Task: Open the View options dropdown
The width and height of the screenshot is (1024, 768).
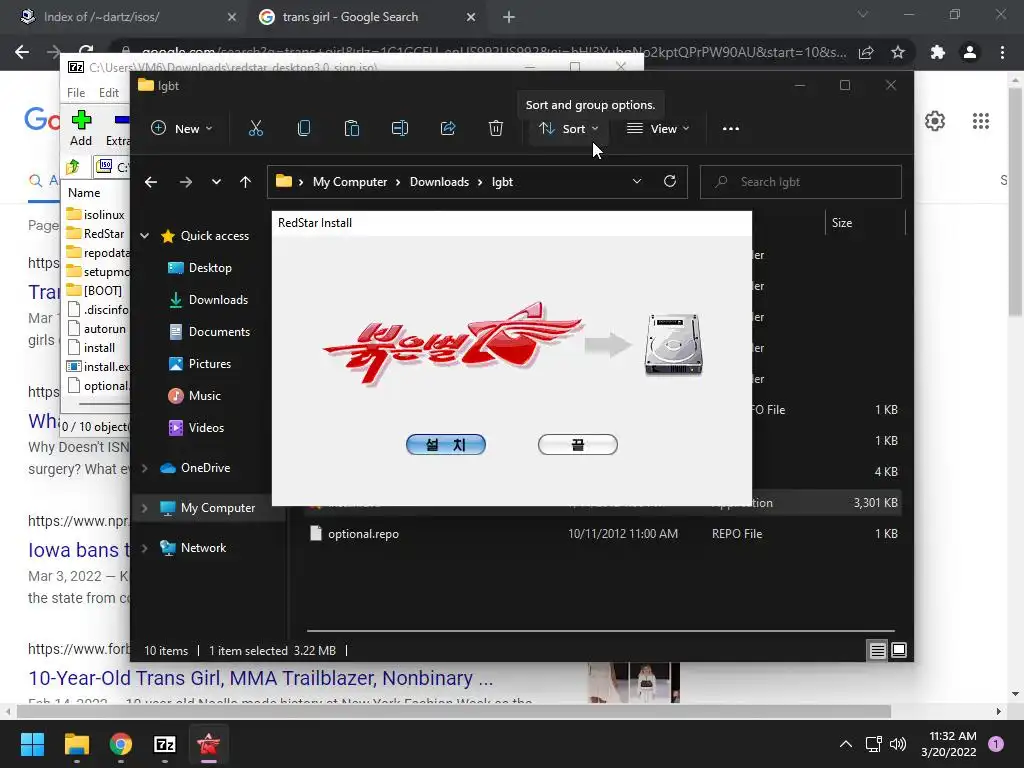Action: (x=658, y=129)
